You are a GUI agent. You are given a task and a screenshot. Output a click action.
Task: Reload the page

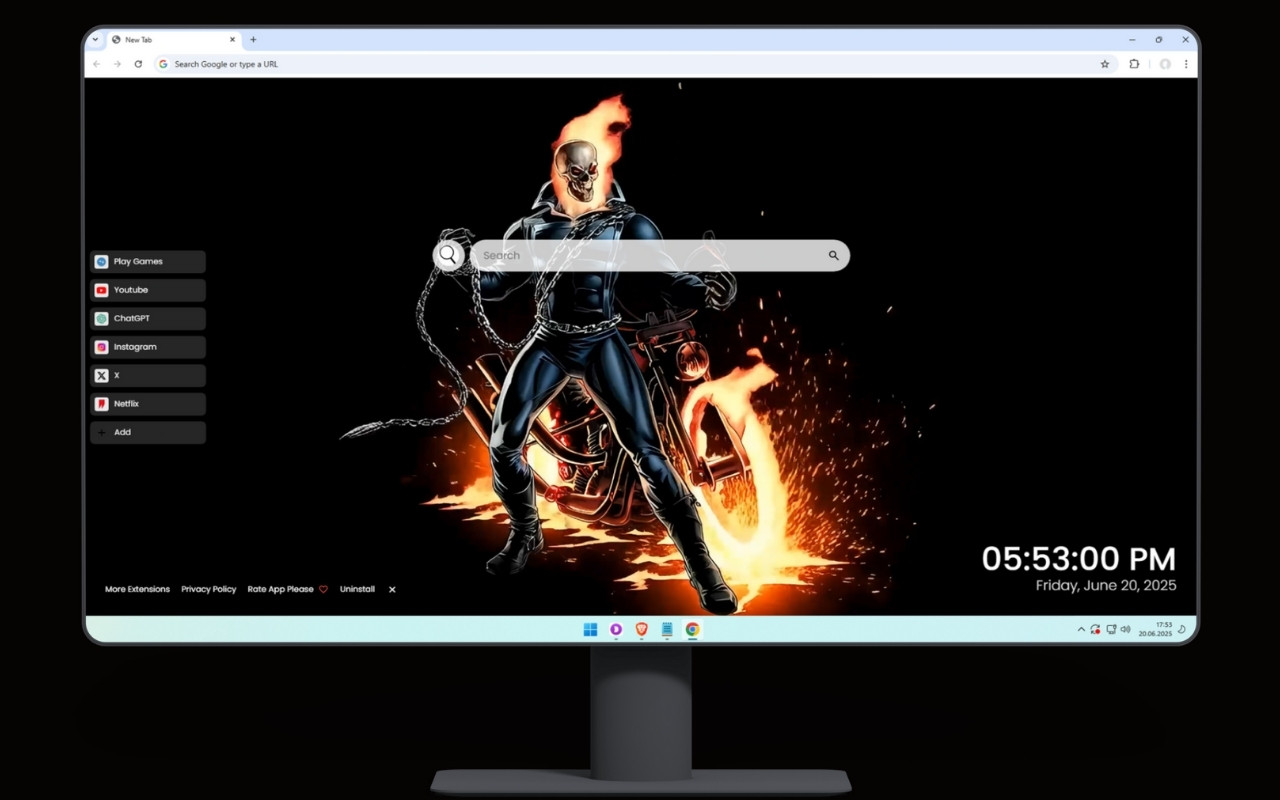138,64
